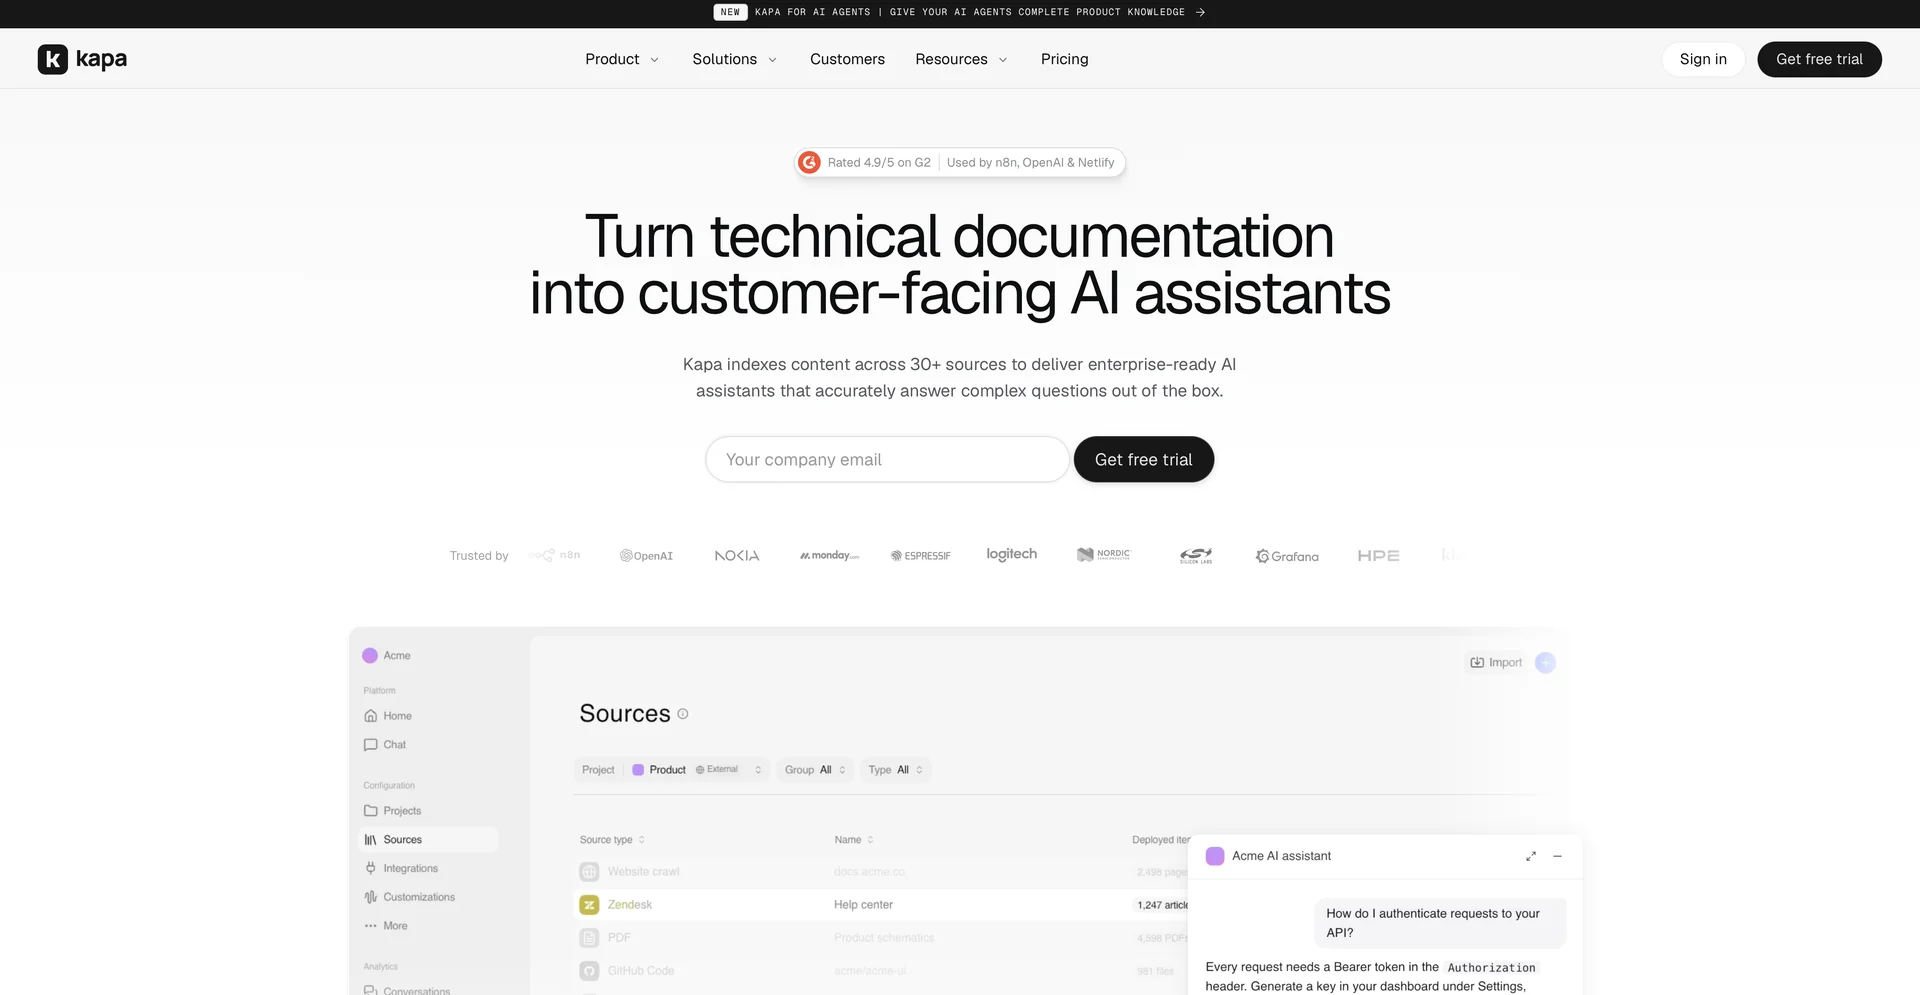
Task: Sort by the Source type column
Action: (613, 840)
